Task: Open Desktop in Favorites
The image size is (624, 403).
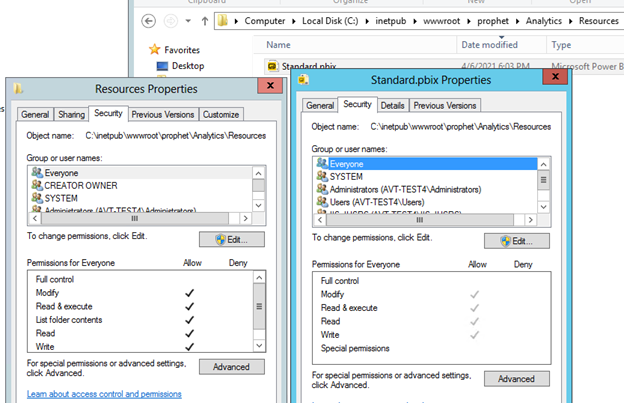Action: click(x=188, y=66)
